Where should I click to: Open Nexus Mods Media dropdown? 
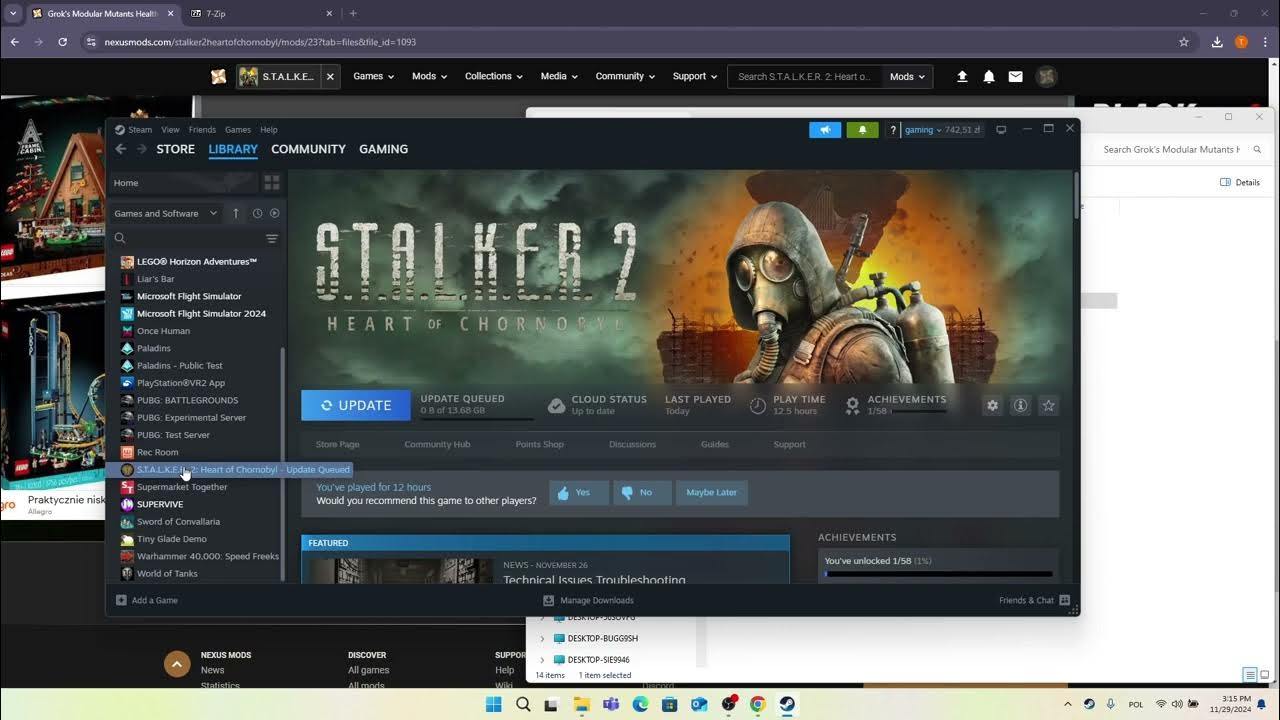tap(560, 76)
